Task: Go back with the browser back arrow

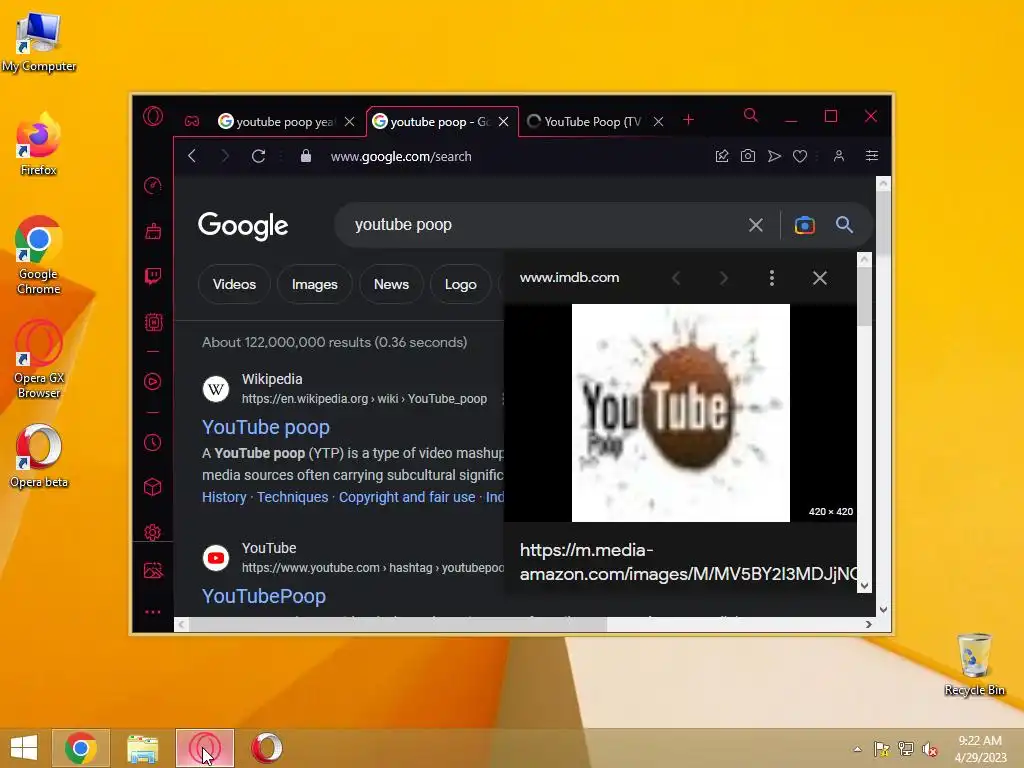Action: click(192, 156)
